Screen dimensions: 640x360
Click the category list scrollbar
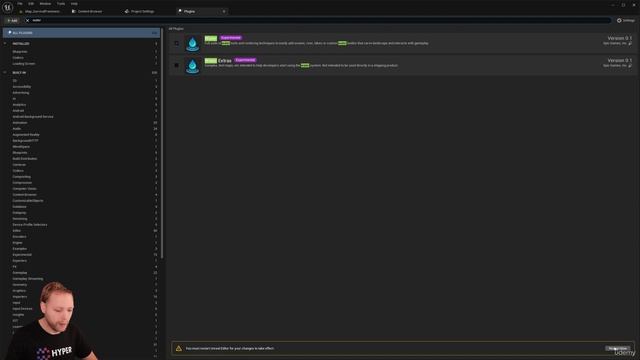click(162, 143)
